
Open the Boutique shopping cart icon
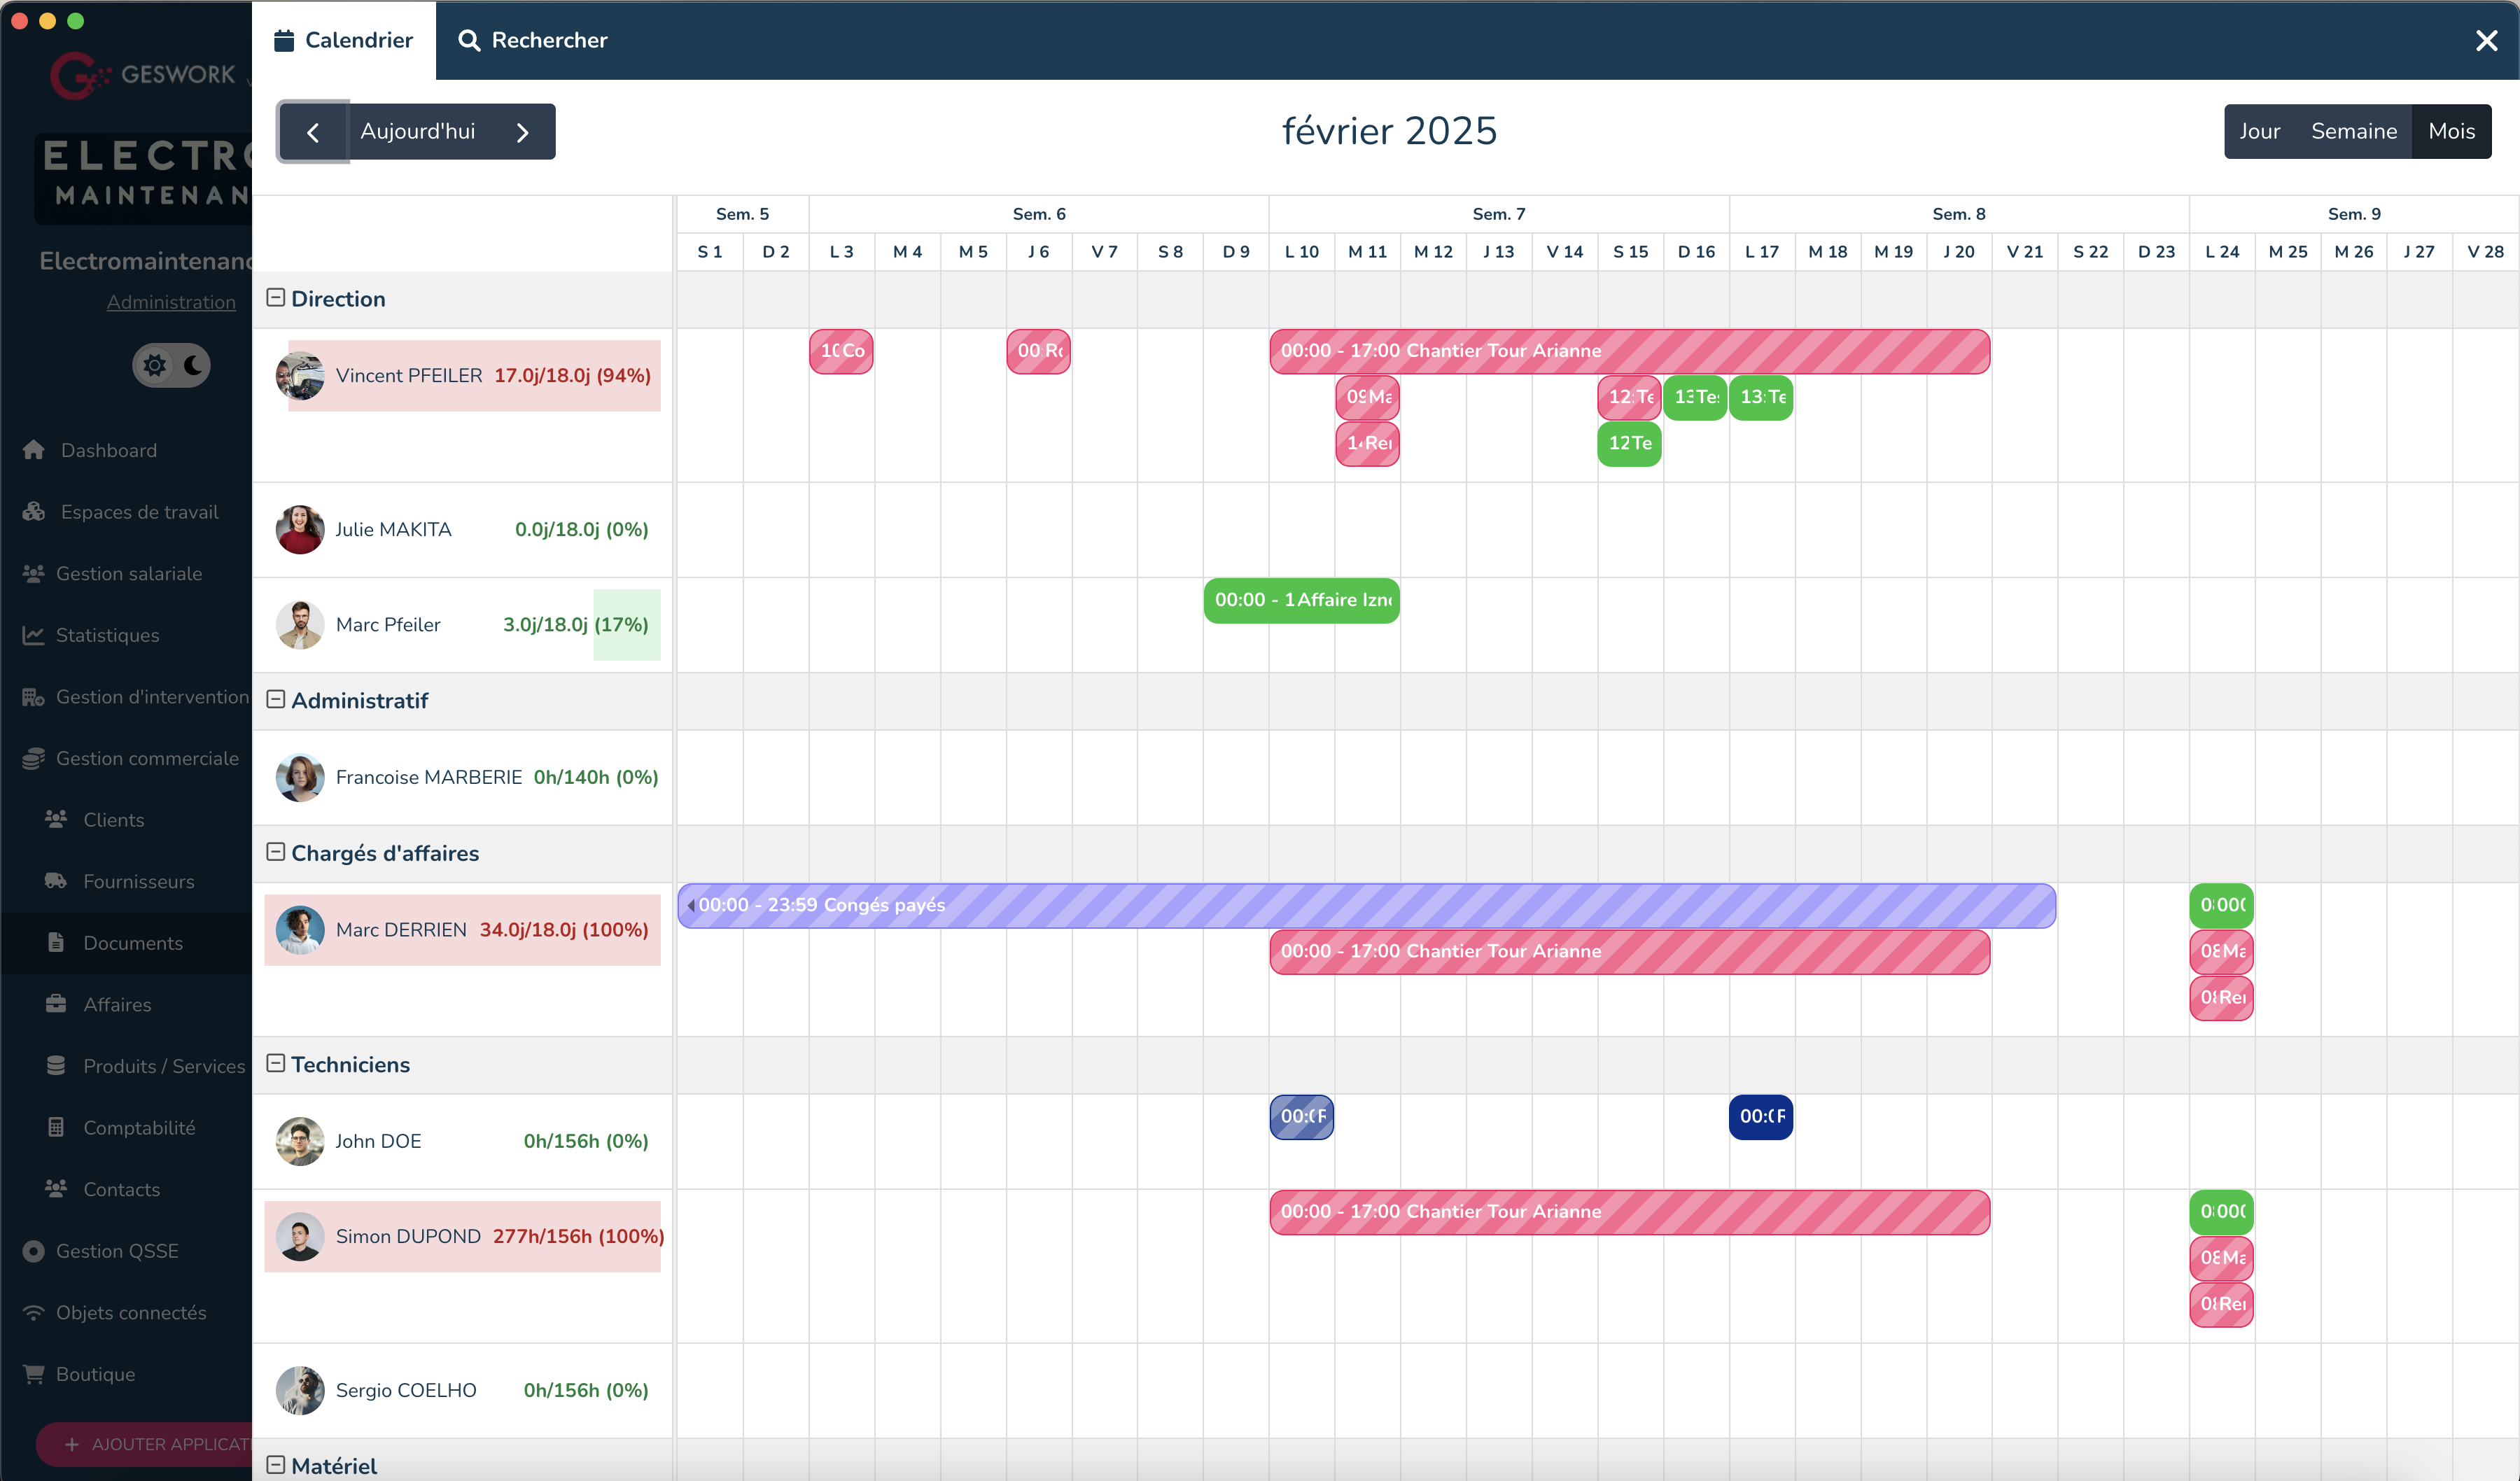(x=34, y=1374)
